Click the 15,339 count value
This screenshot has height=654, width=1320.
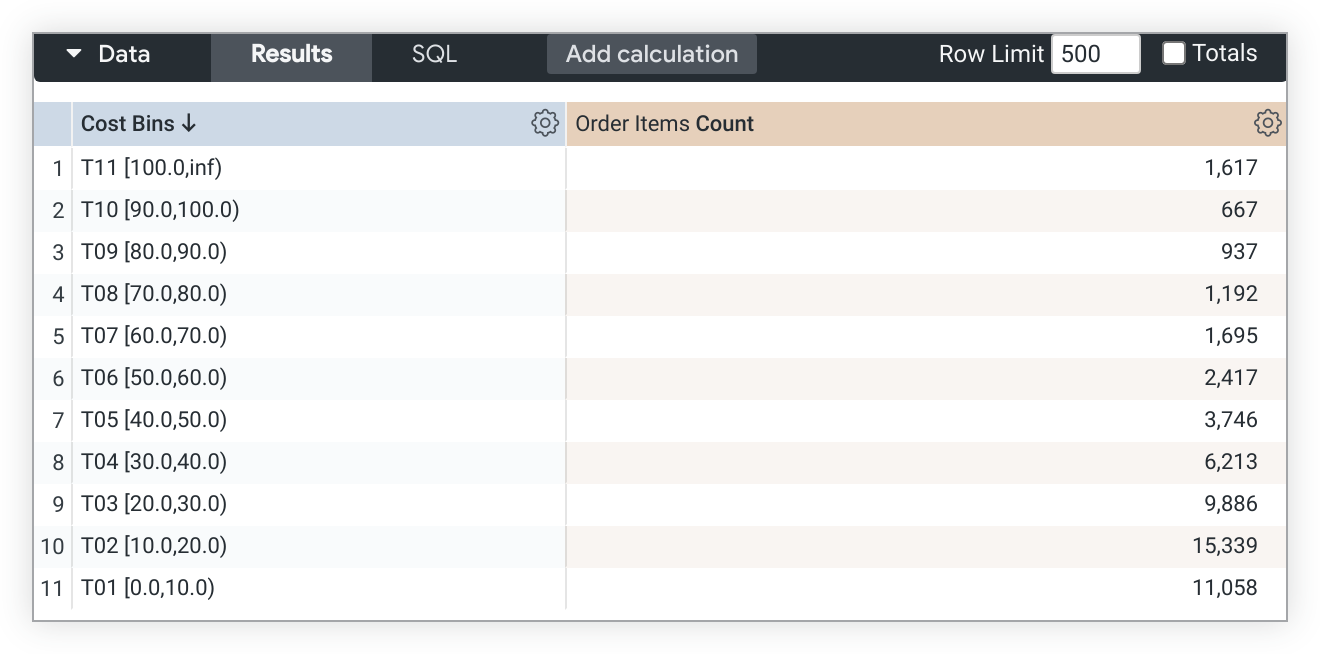(1224, 546)
